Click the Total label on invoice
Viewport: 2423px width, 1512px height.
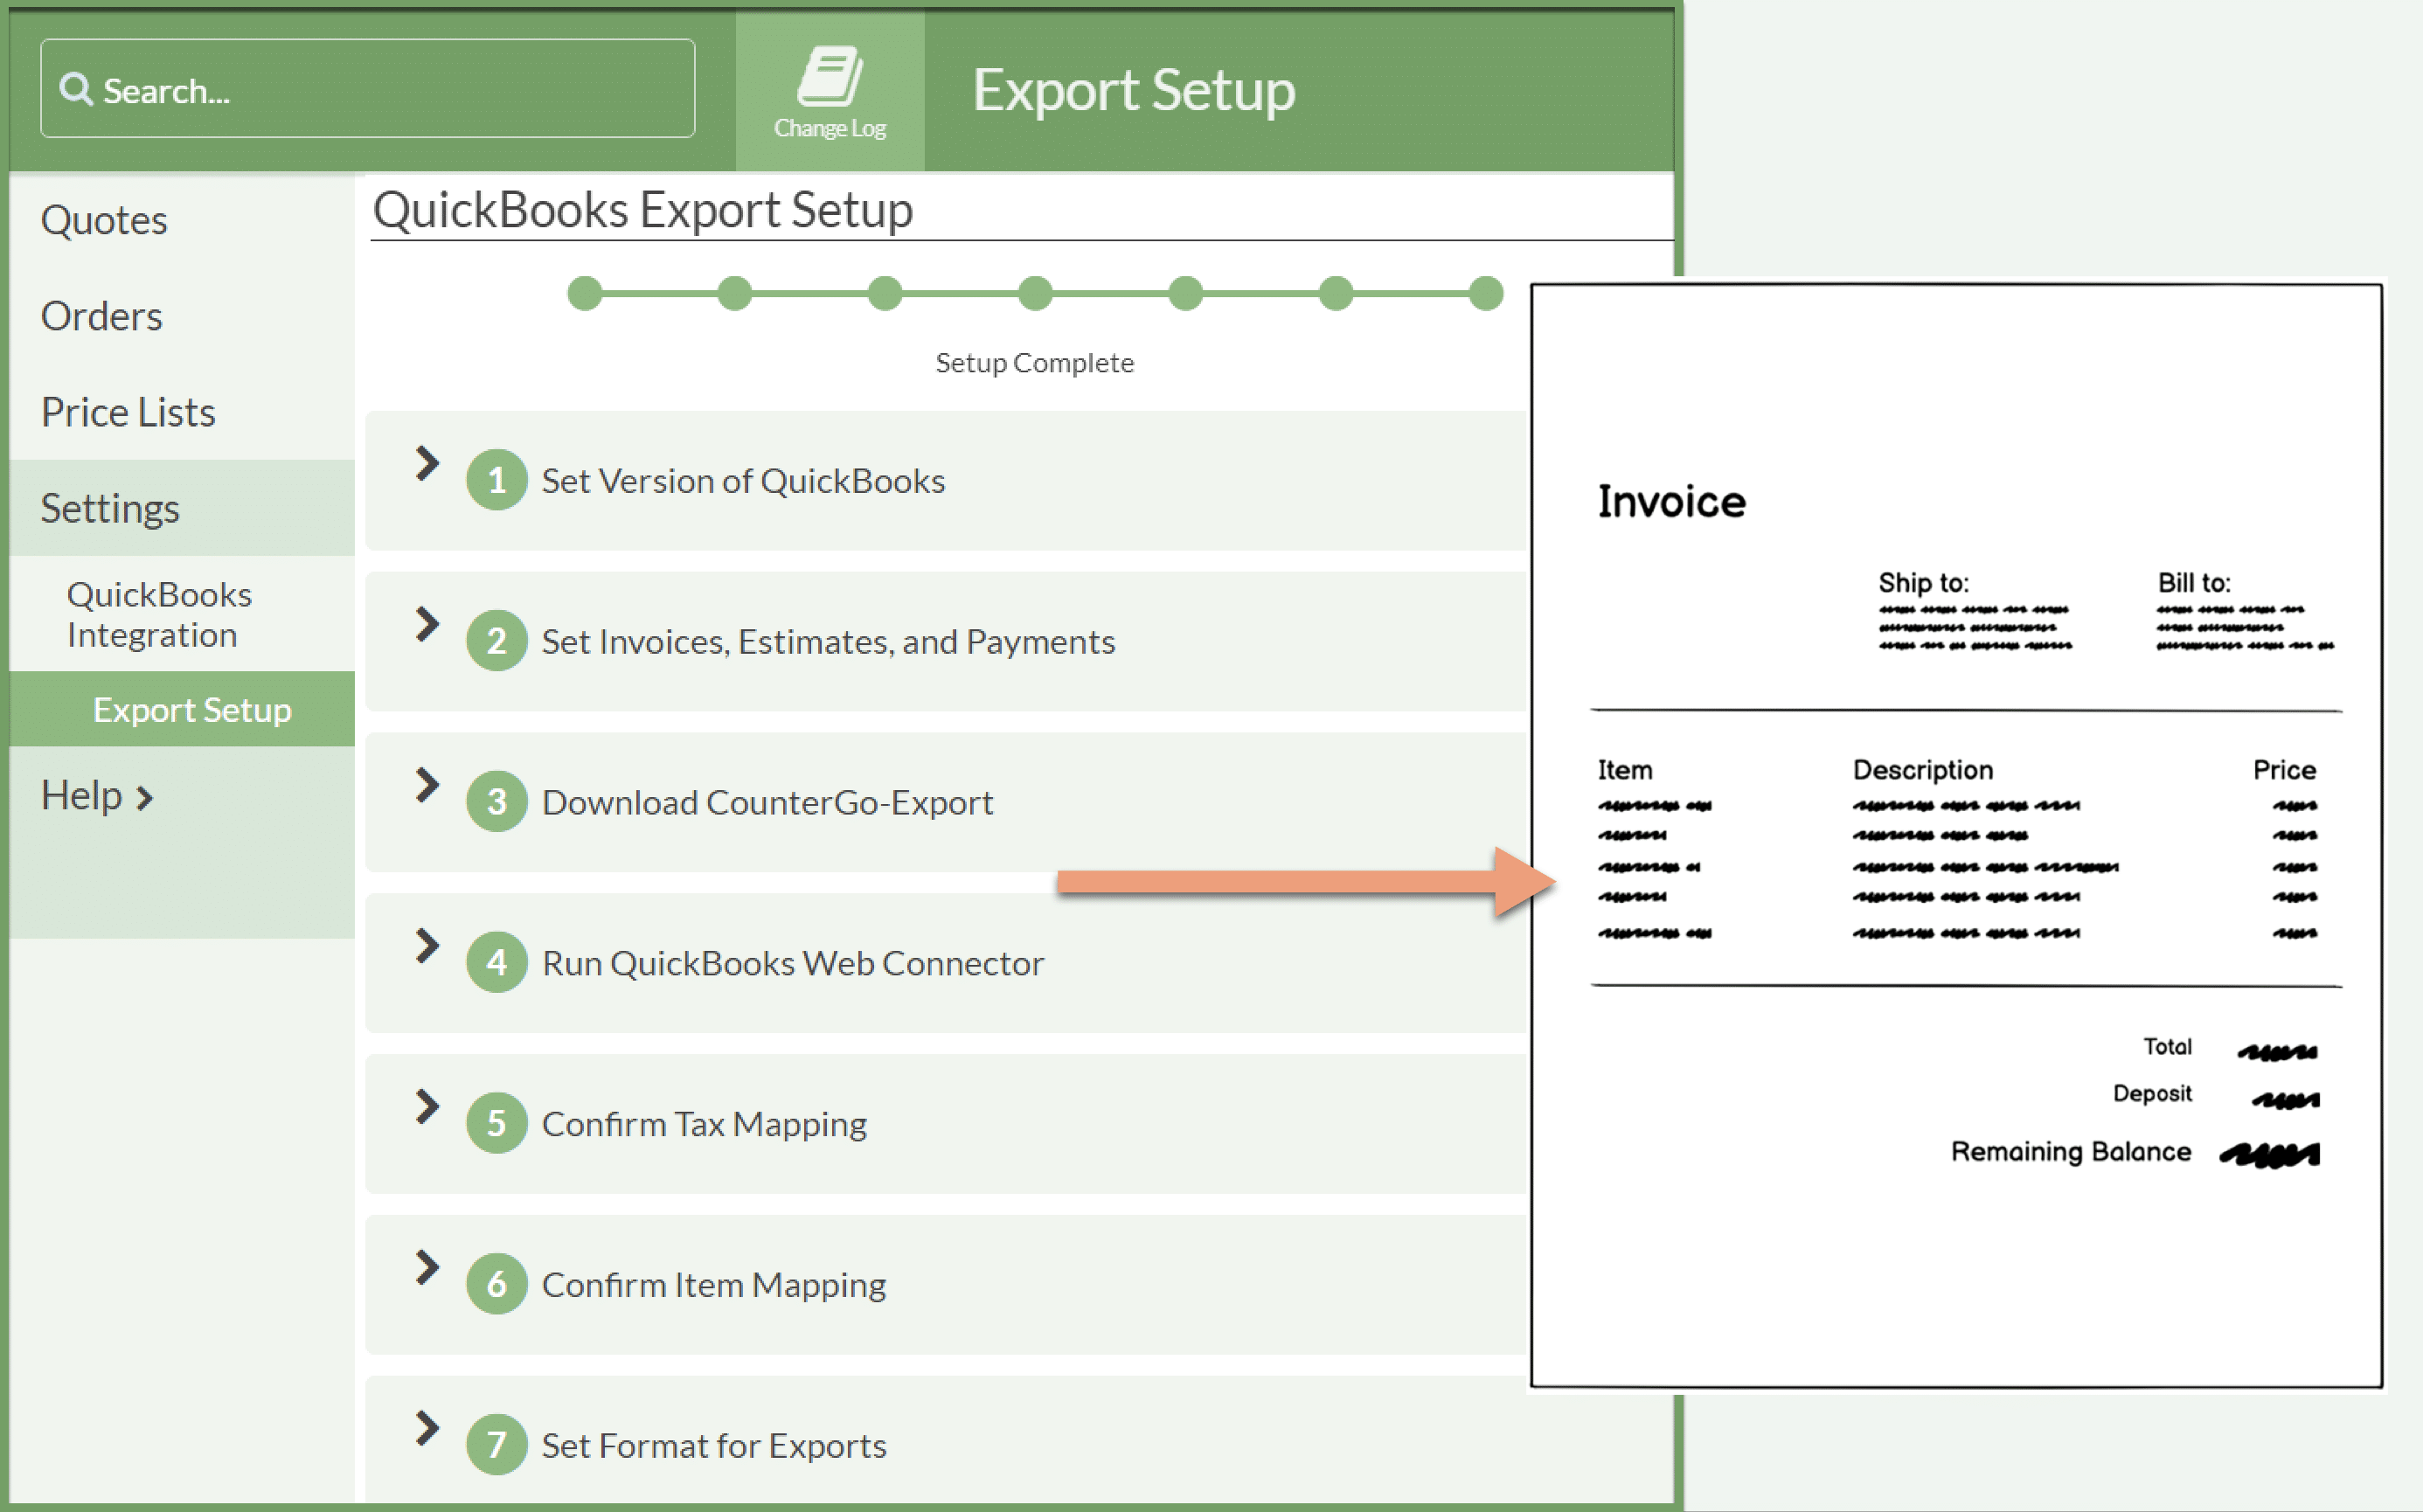(x=2167, y=1046)
